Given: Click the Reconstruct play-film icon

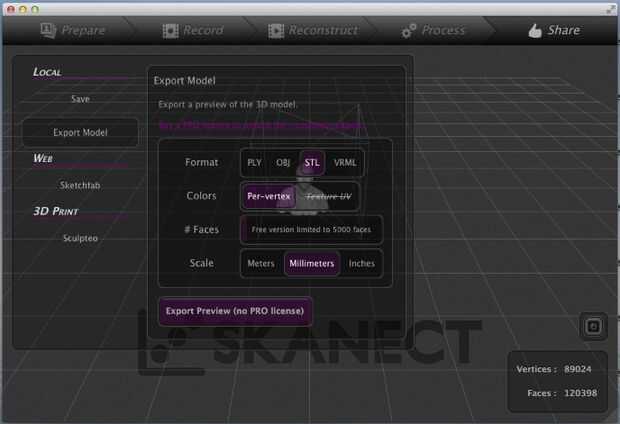Looking at the screenshot, I should click(x=276, y=31).
